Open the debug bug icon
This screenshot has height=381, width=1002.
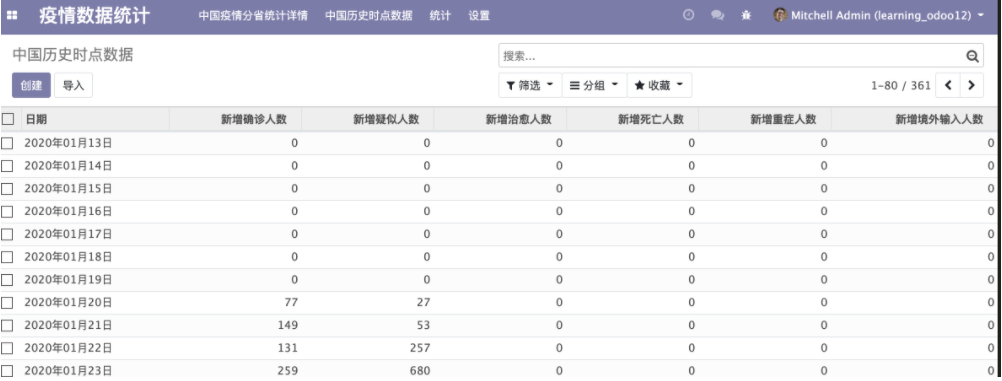pos(746,15)
